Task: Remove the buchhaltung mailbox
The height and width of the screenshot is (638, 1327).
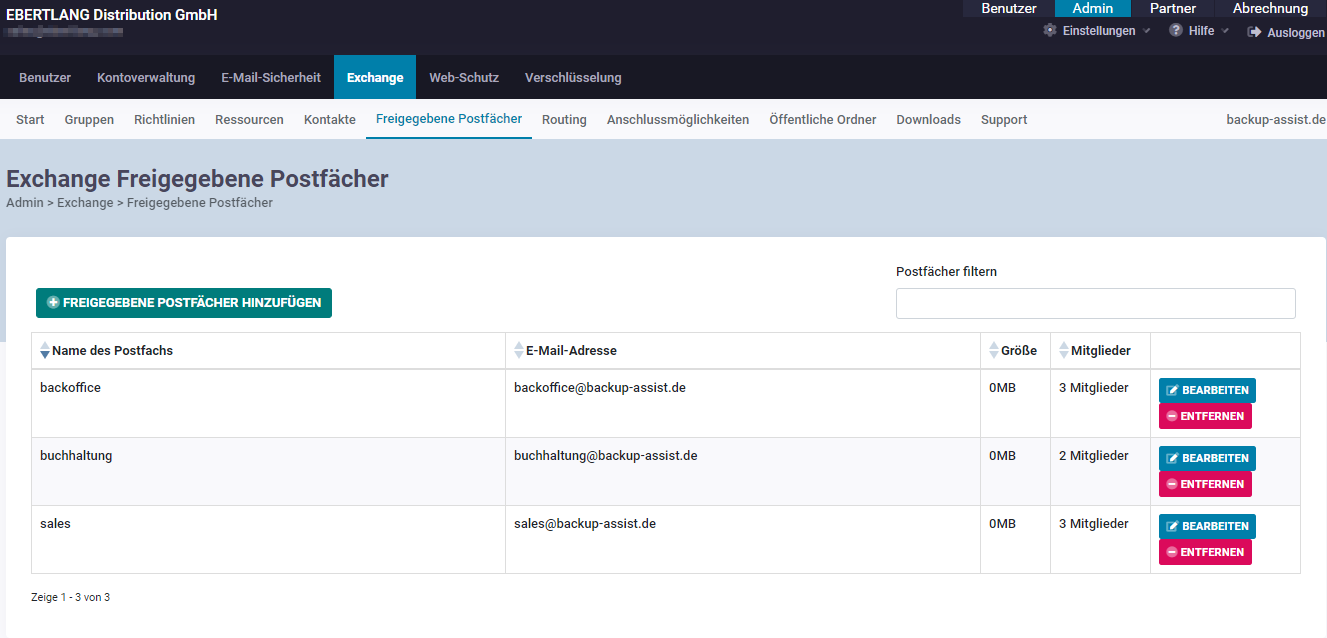Action: pyautogui.click(x=1204, y=484)
